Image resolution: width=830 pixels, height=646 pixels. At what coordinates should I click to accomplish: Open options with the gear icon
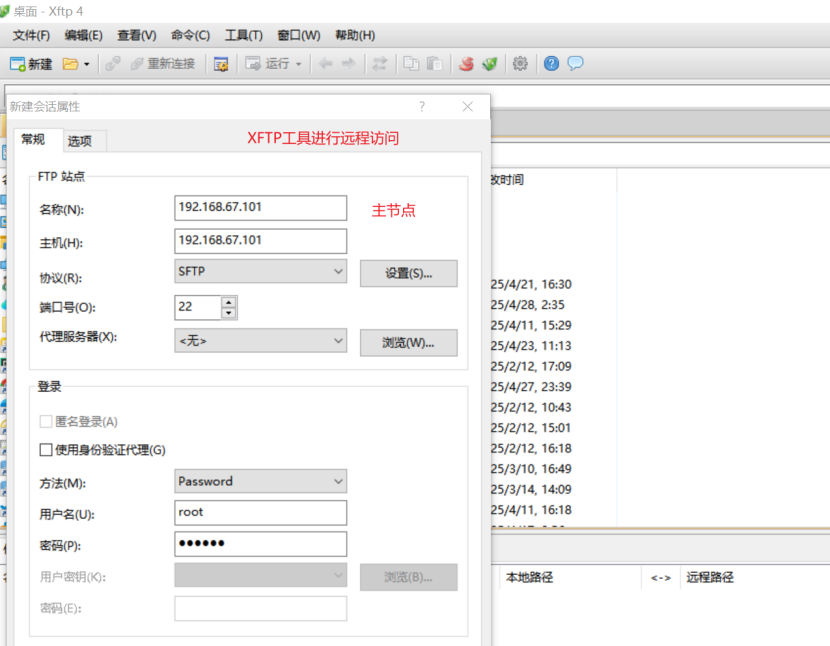click(x=520, y=64)
